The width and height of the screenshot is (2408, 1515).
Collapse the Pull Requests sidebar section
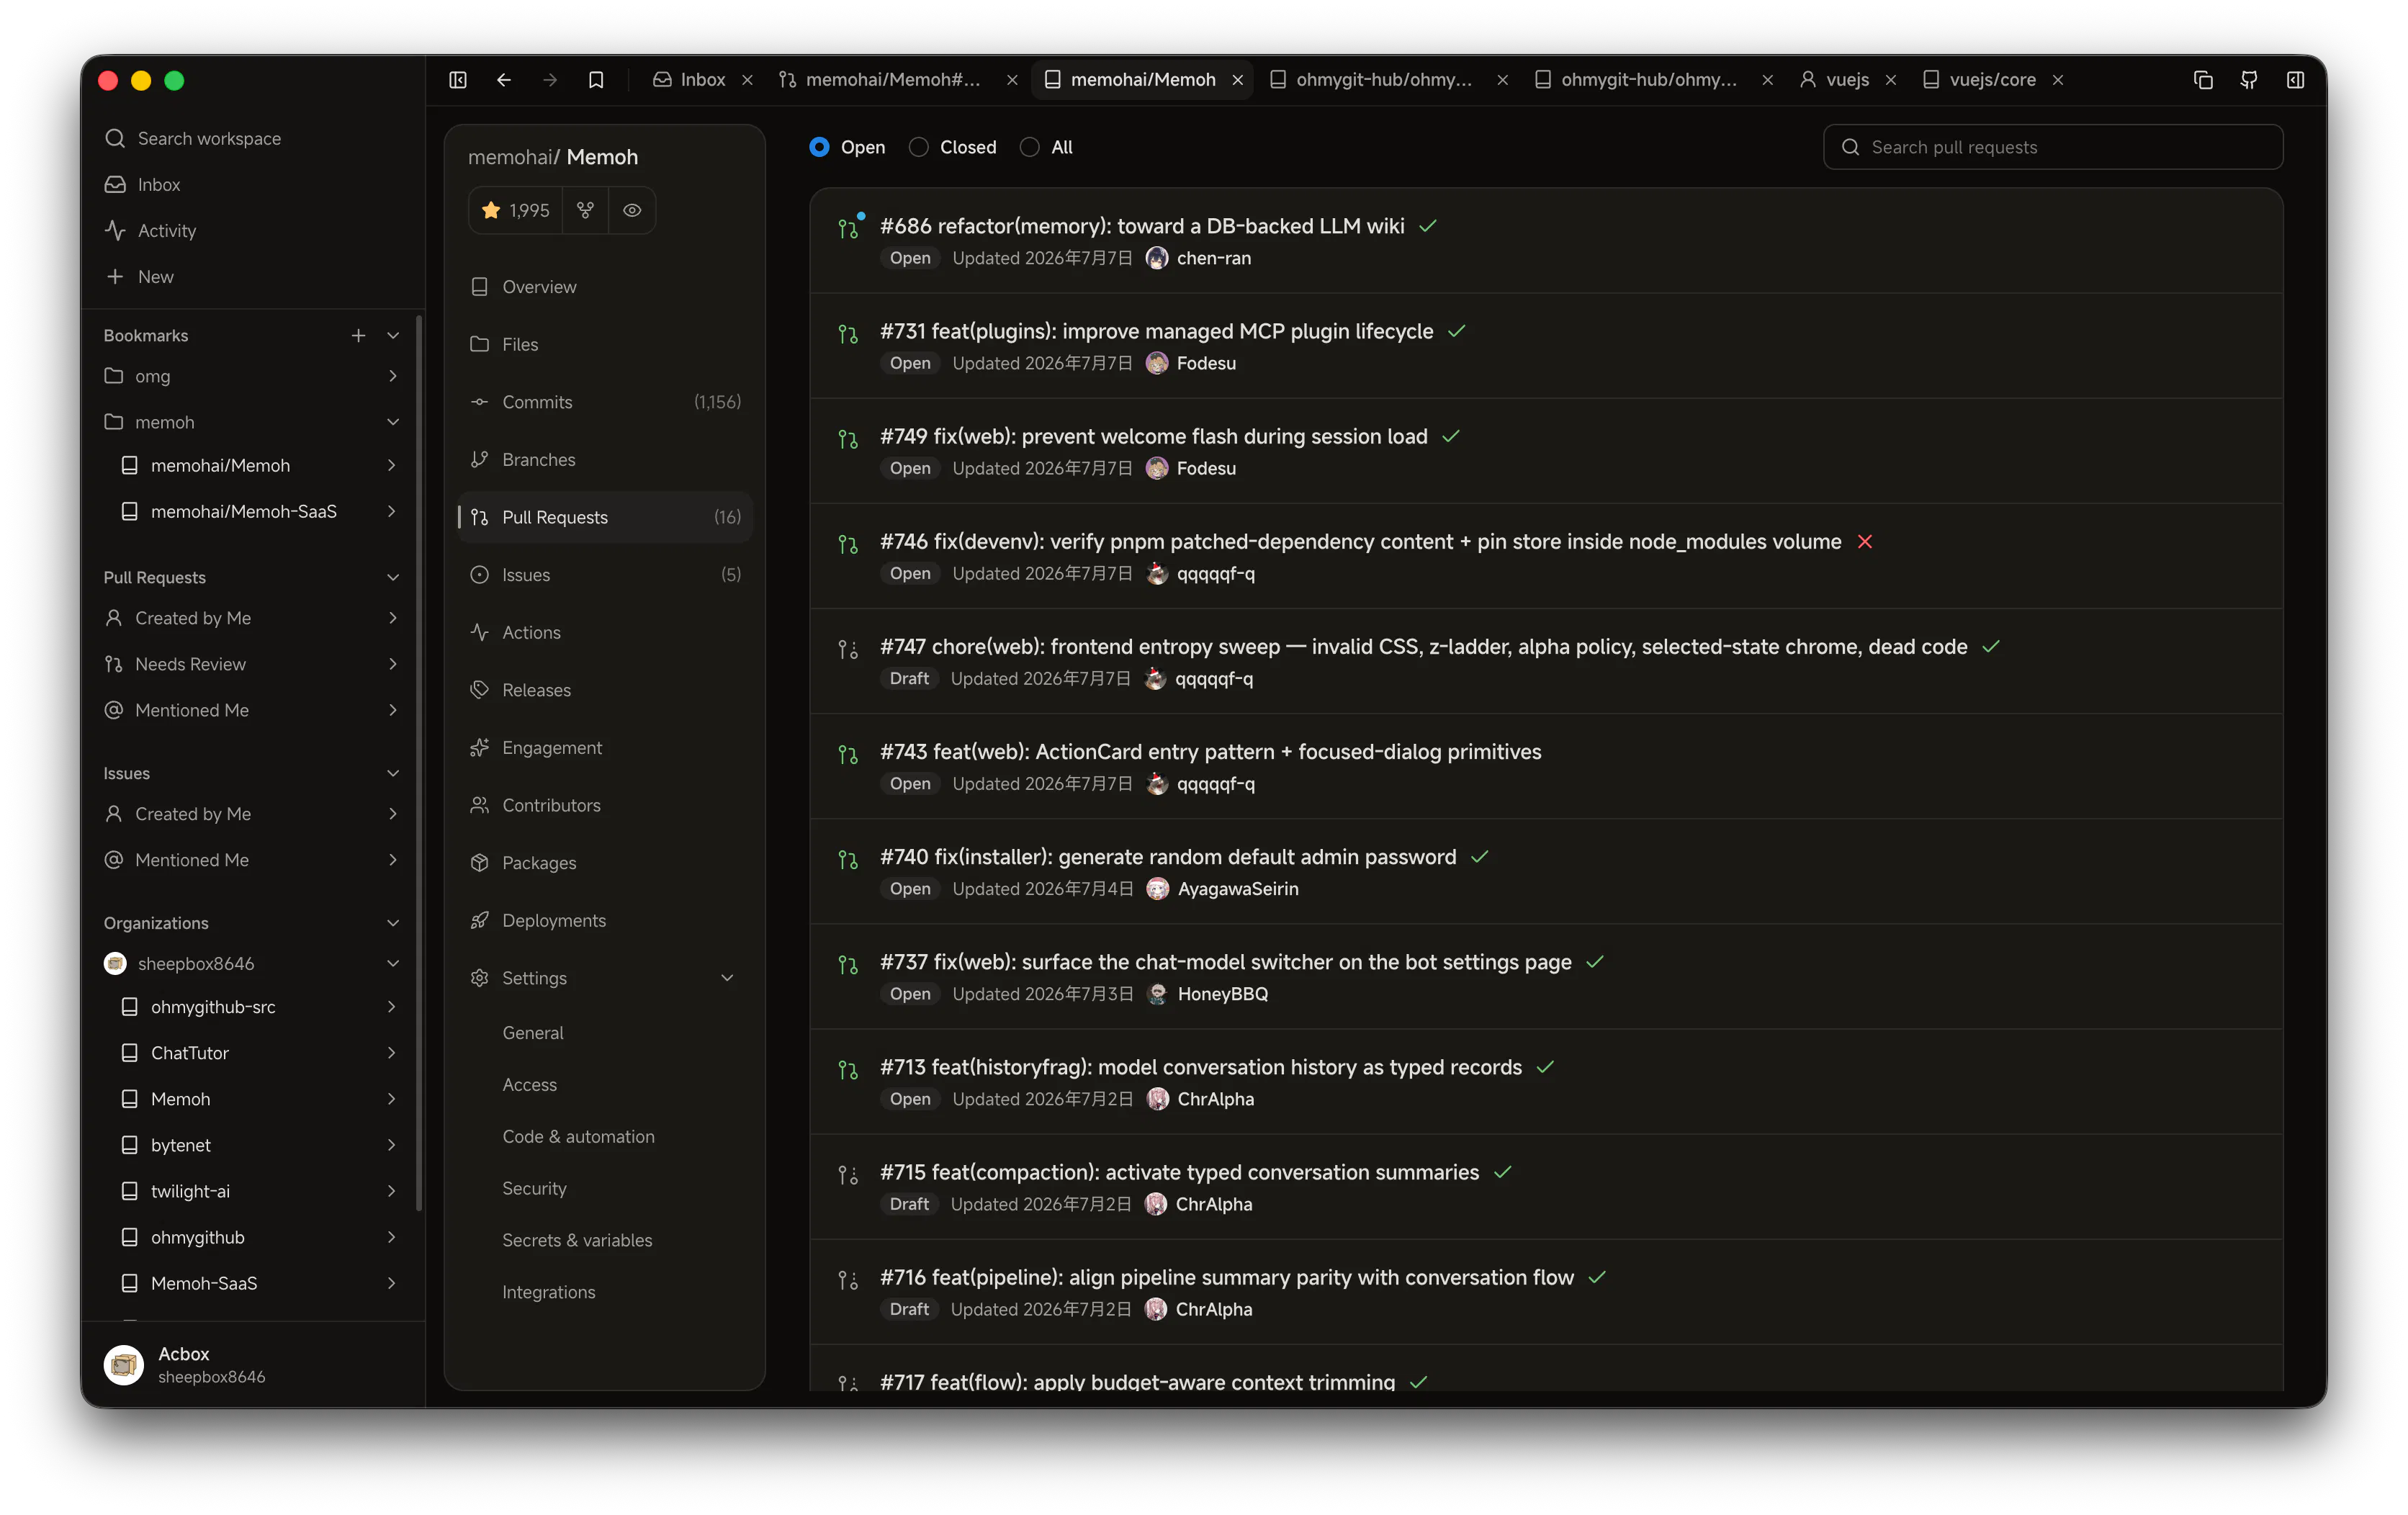pyautogui.click(x=393, y=577)
